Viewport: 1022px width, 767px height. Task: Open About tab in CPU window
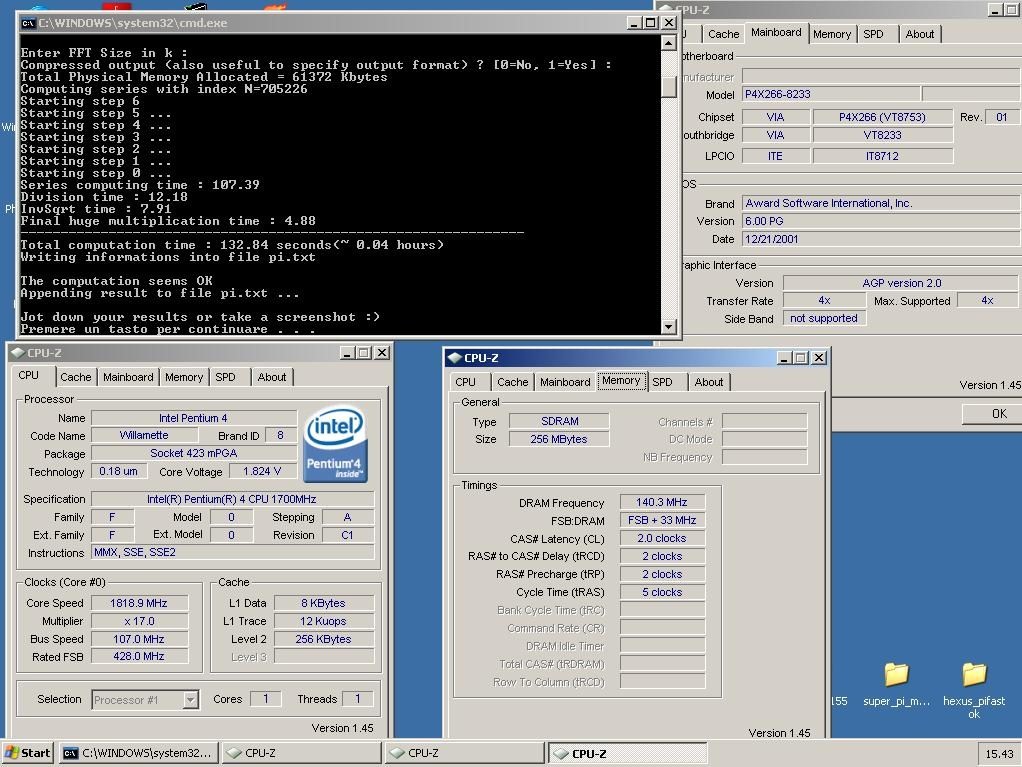point(272,377)
